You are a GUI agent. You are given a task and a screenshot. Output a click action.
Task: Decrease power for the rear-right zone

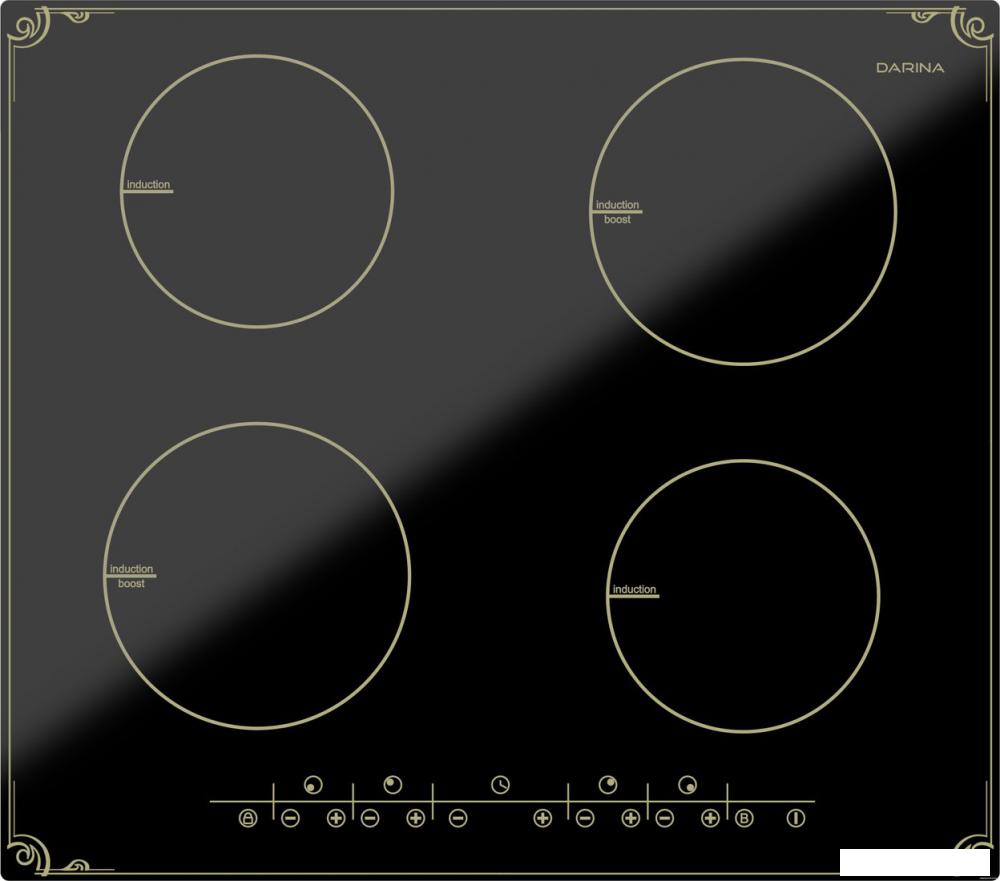[585, 818]
